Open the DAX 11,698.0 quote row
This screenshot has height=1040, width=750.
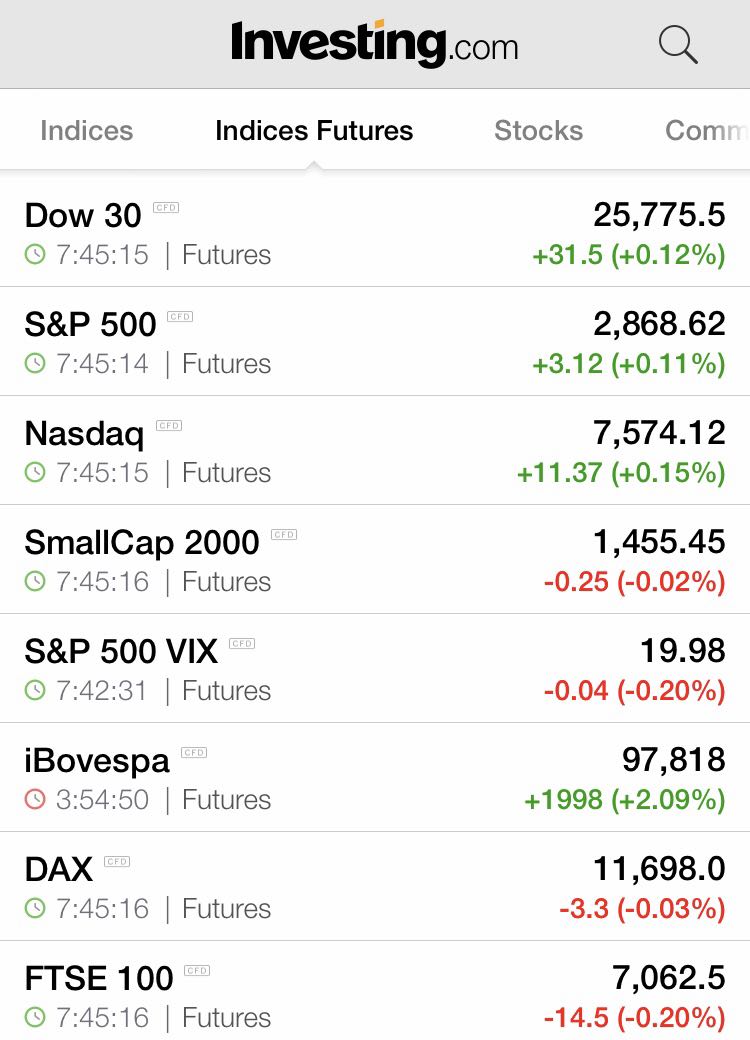(375, 886)
